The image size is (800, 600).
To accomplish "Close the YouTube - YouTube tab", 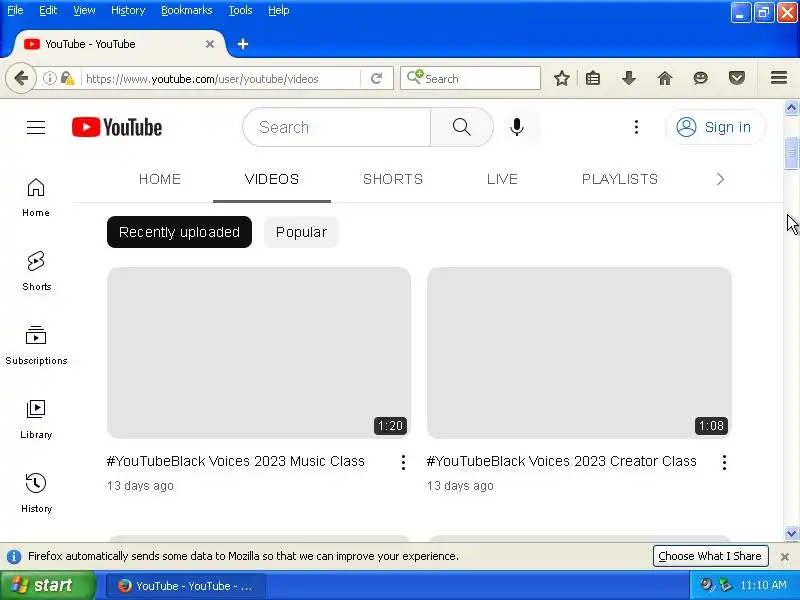I will click(x=210, y=44).
